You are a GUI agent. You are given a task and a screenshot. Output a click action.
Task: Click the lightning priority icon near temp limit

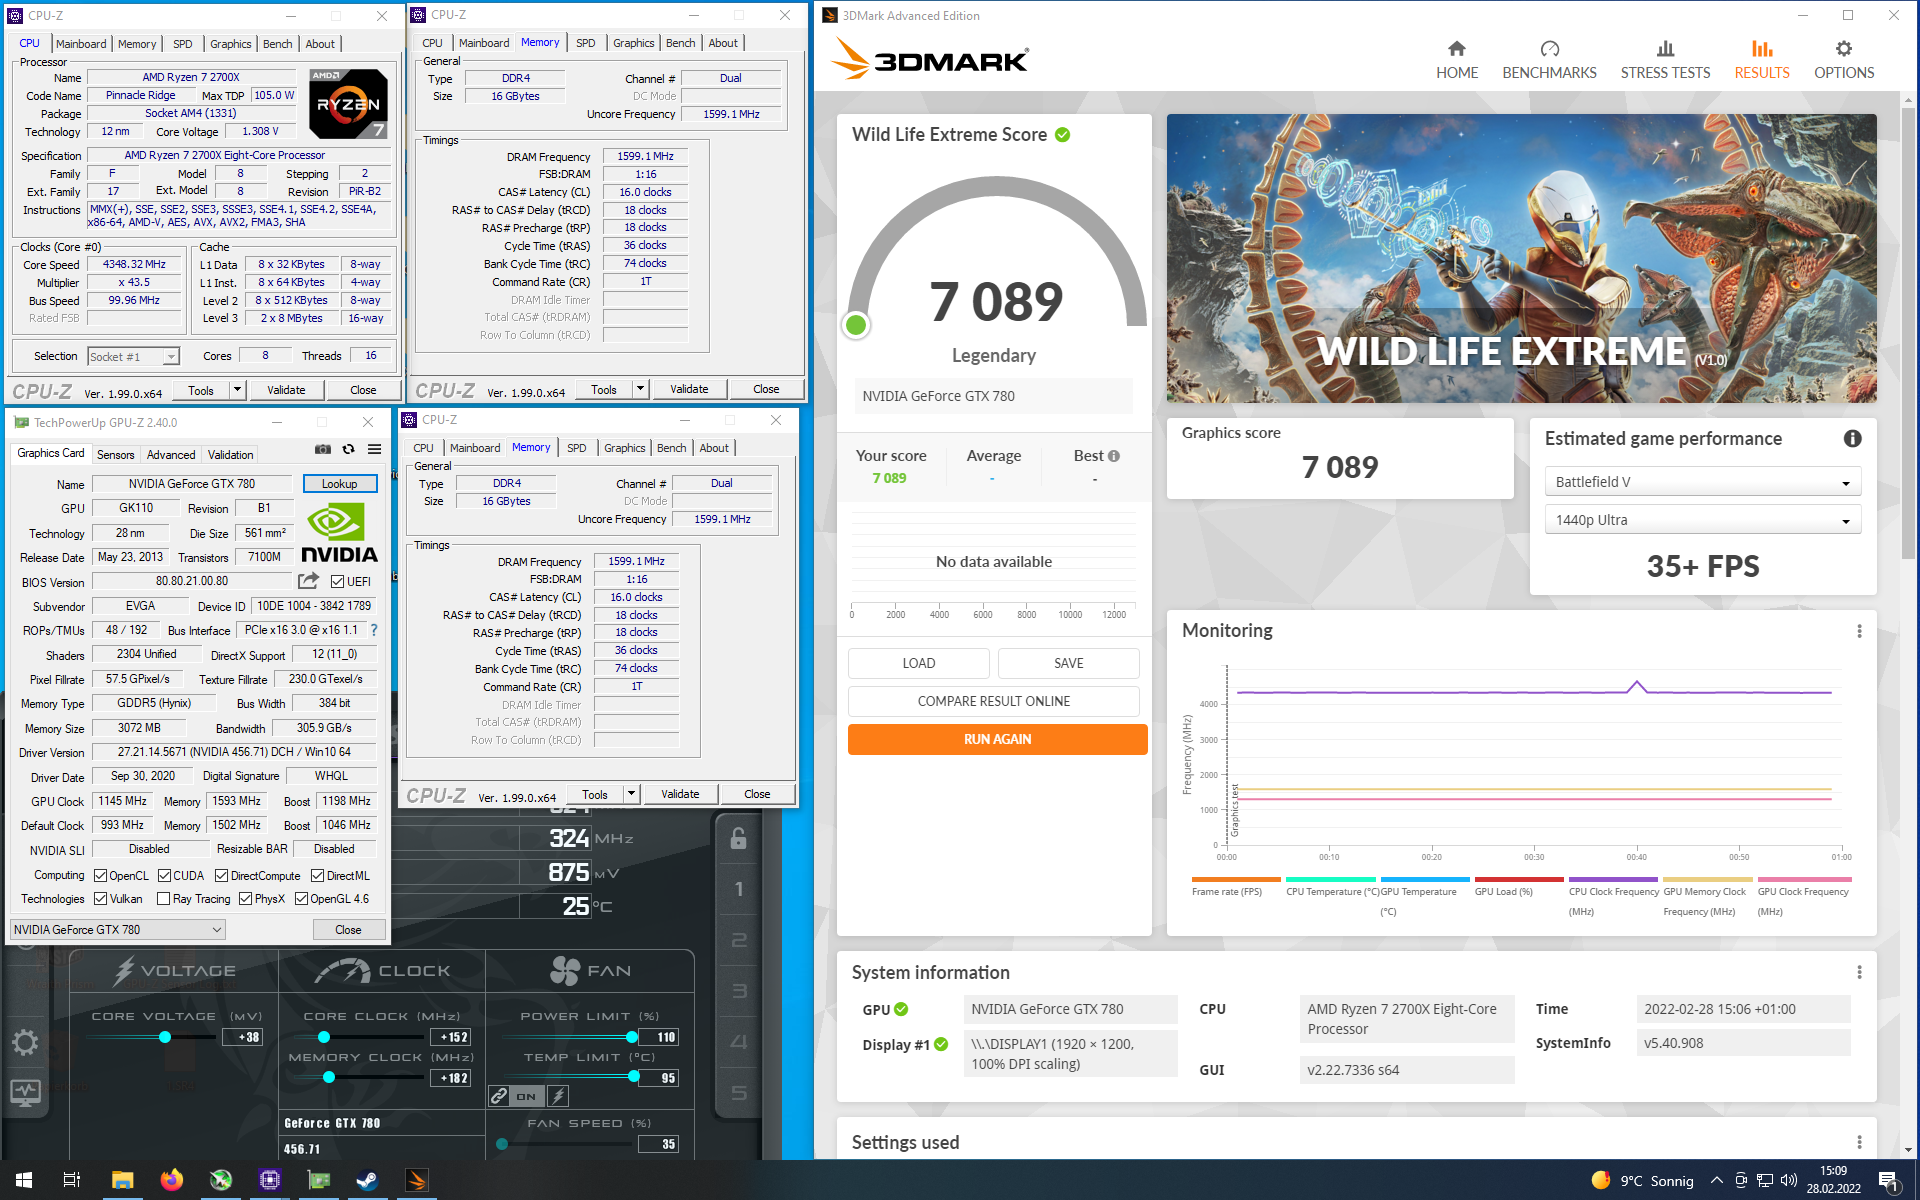[559, 1096]
